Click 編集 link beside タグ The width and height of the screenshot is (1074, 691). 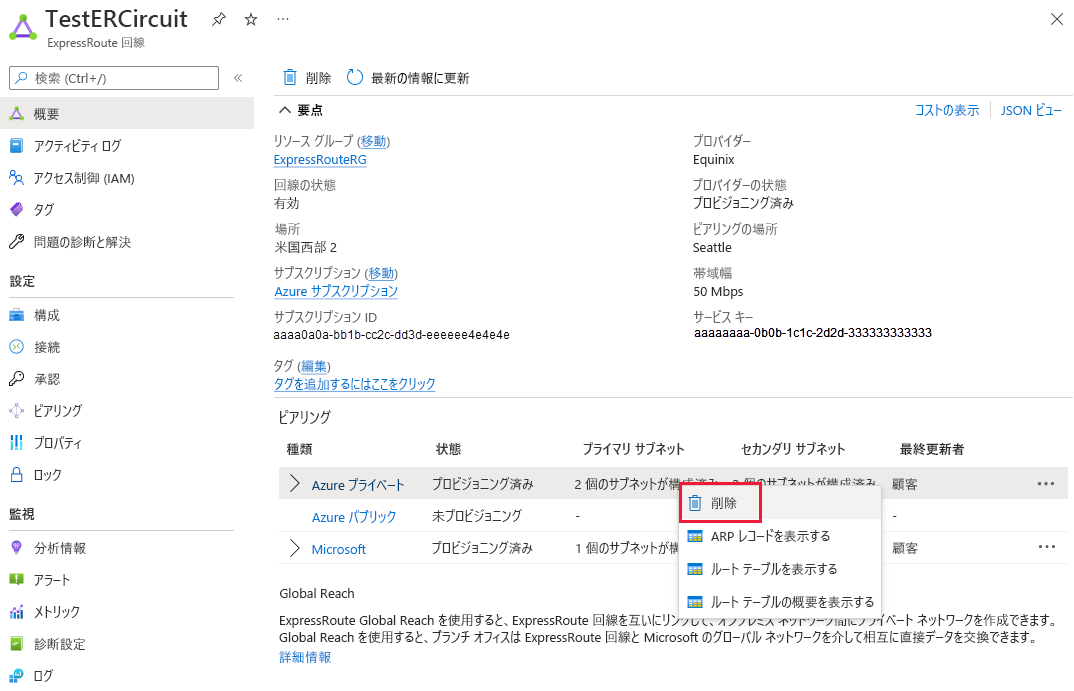click(x=314, y=366)
